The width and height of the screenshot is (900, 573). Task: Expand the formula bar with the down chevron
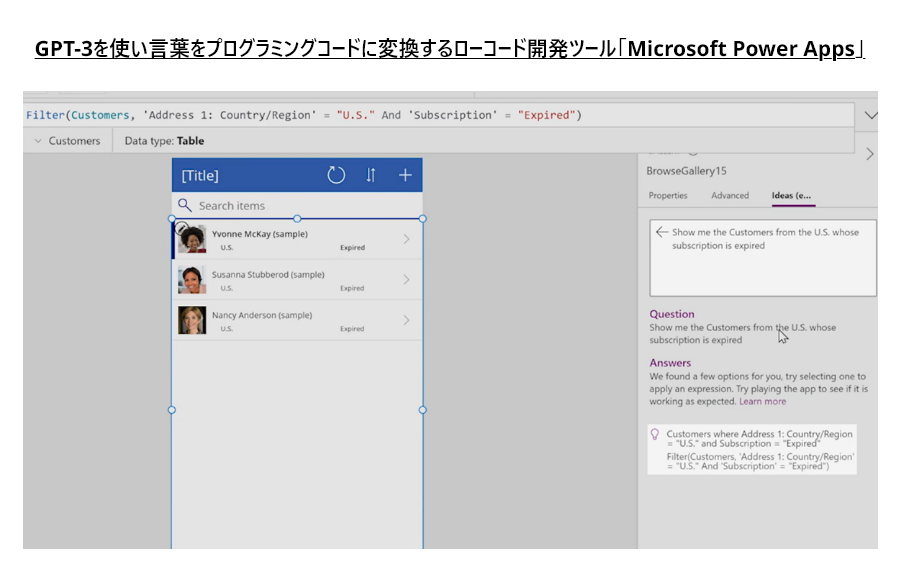tap(870, 116)
